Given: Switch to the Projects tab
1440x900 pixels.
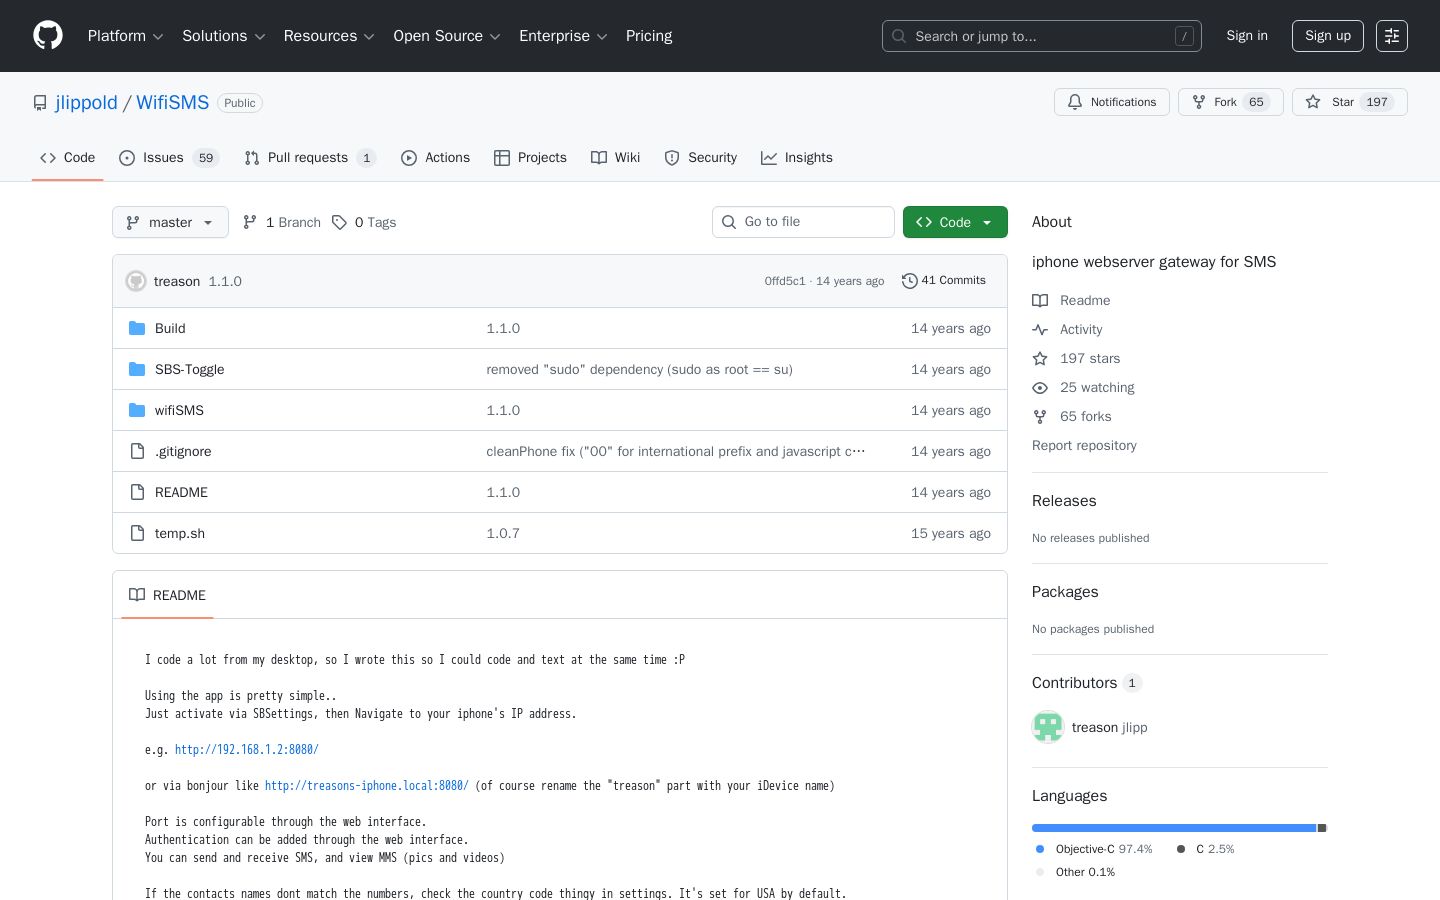Looking at the screenshot, I should click(530, 158).
